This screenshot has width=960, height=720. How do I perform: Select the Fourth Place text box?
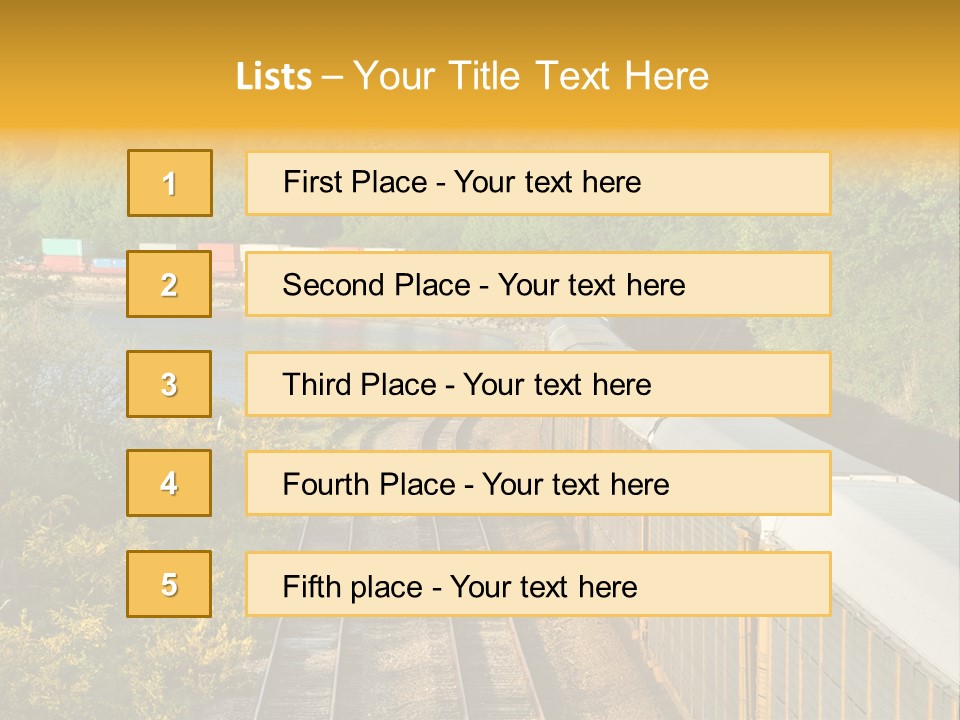coord(538,484)
